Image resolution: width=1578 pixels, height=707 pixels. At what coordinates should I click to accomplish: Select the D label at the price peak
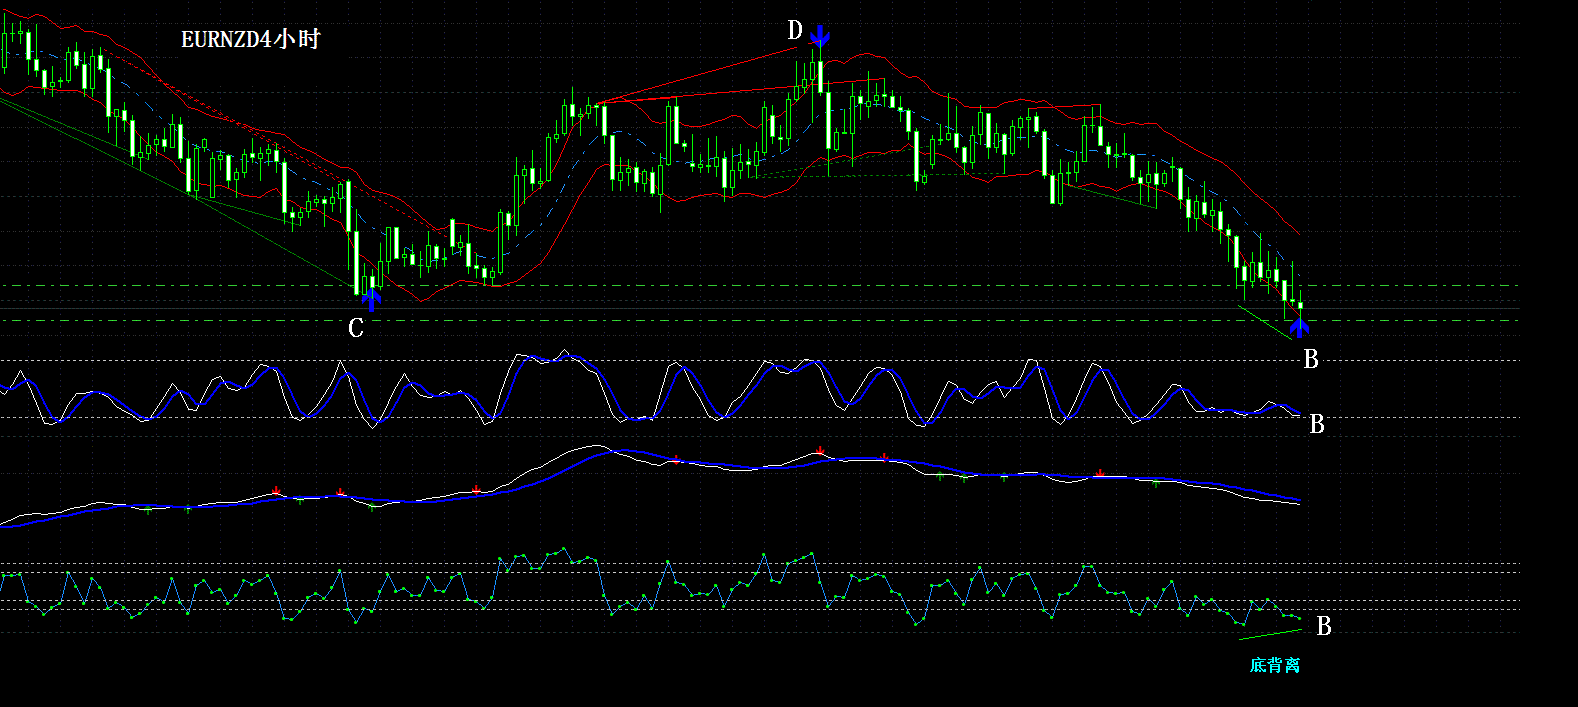coord(795,31)
